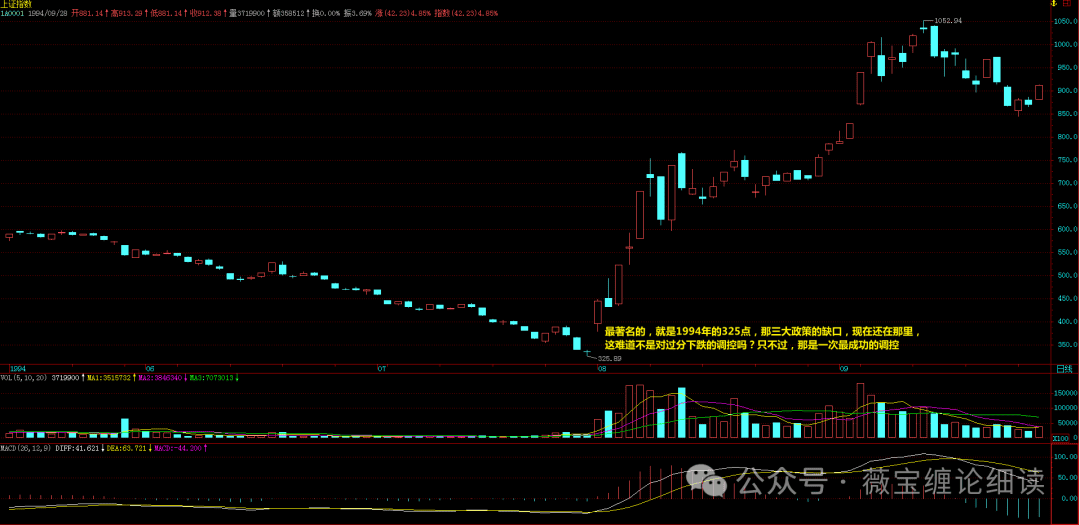Image resolution: width=1080 pixels, height=525 pixels.
Task: Click the volume value 量3719900
Action: click(x=247, y=13)
